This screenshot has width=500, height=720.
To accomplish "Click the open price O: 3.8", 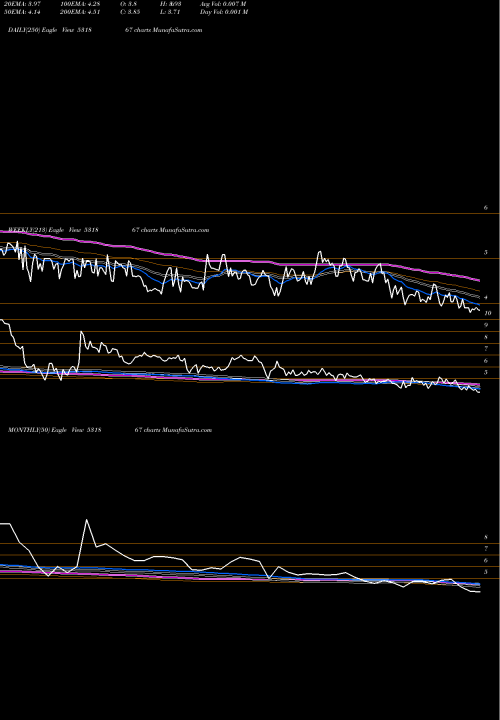I will coord(129,4).
